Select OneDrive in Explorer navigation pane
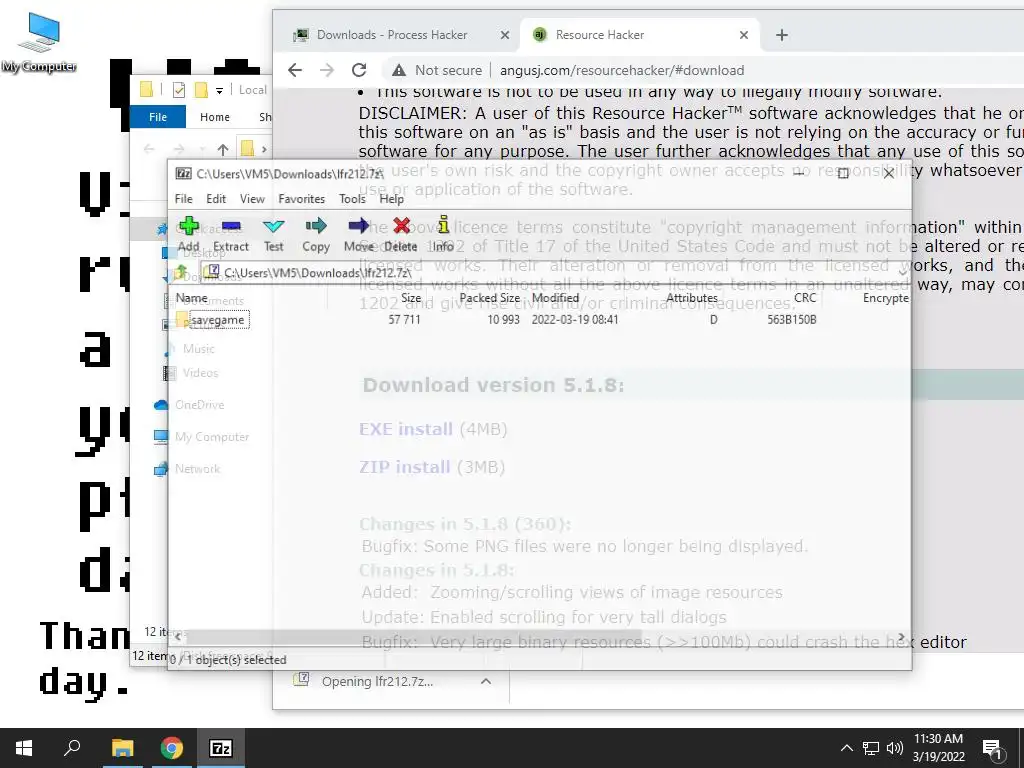 click(199, 405)
